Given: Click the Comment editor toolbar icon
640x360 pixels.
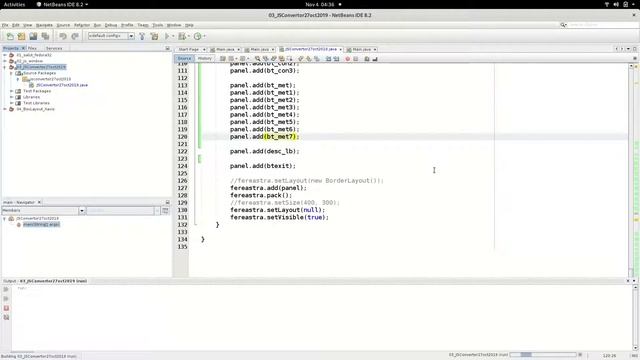Looking at the screenshot, I should [367, 59].
